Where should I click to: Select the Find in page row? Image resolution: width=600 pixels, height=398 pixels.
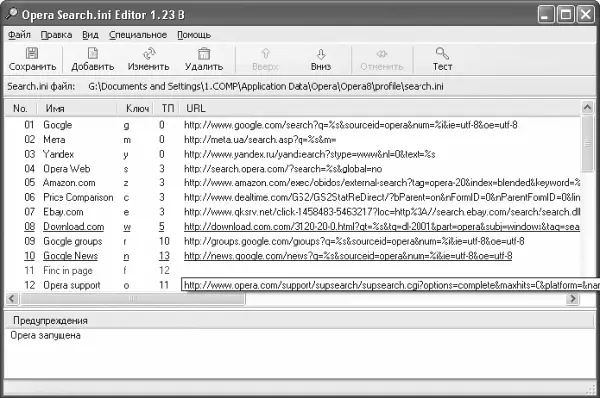[292, 270]
